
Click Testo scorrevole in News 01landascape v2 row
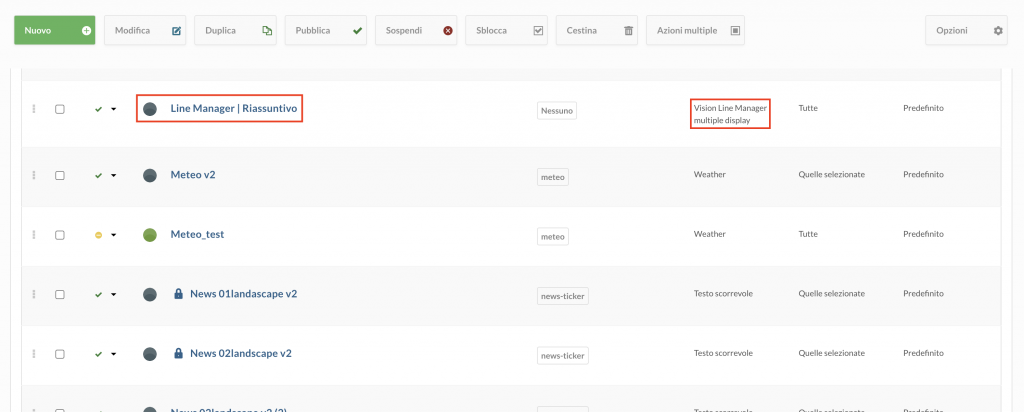click(x=723, y=294)
